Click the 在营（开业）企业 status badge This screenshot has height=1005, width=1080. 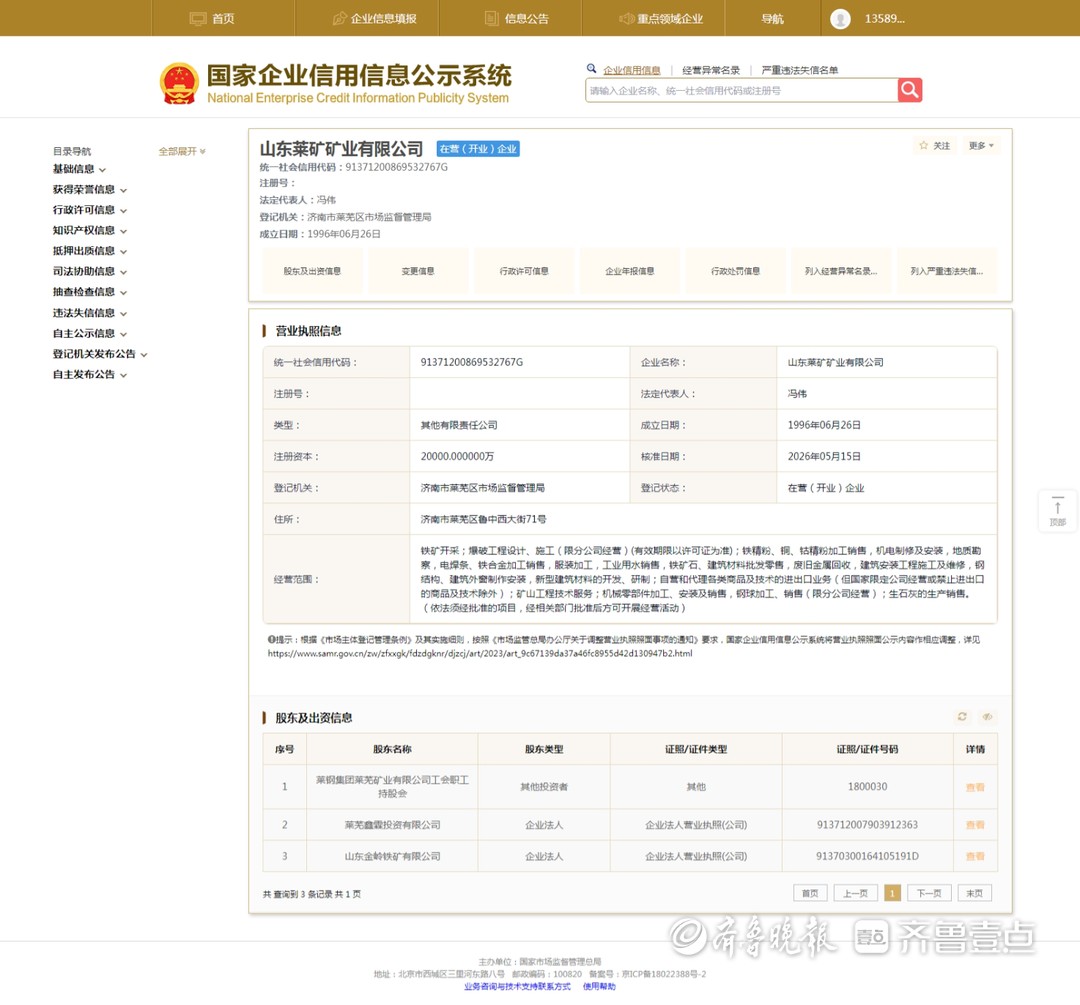point(478,149)
